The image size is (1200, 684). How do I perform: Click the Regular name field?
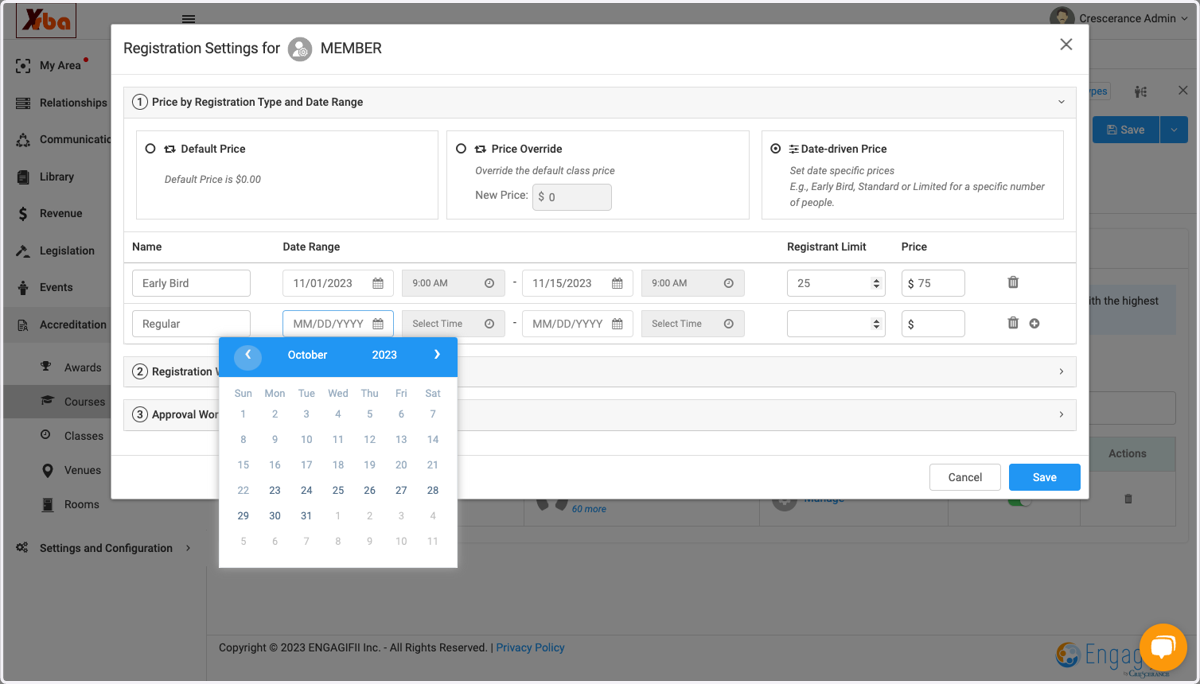191,323
